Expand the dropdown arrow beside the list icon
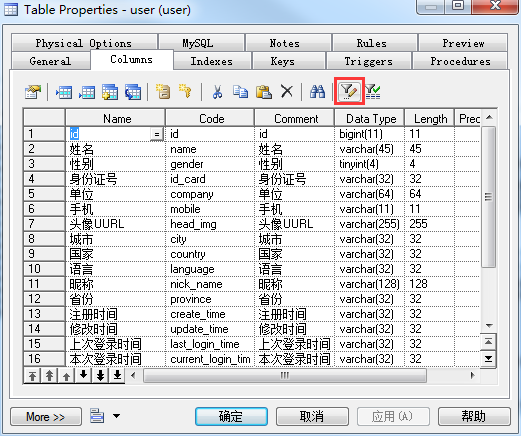Image resolution: width=521 pixels, height=436 pixels. click(x=116, y=416)
